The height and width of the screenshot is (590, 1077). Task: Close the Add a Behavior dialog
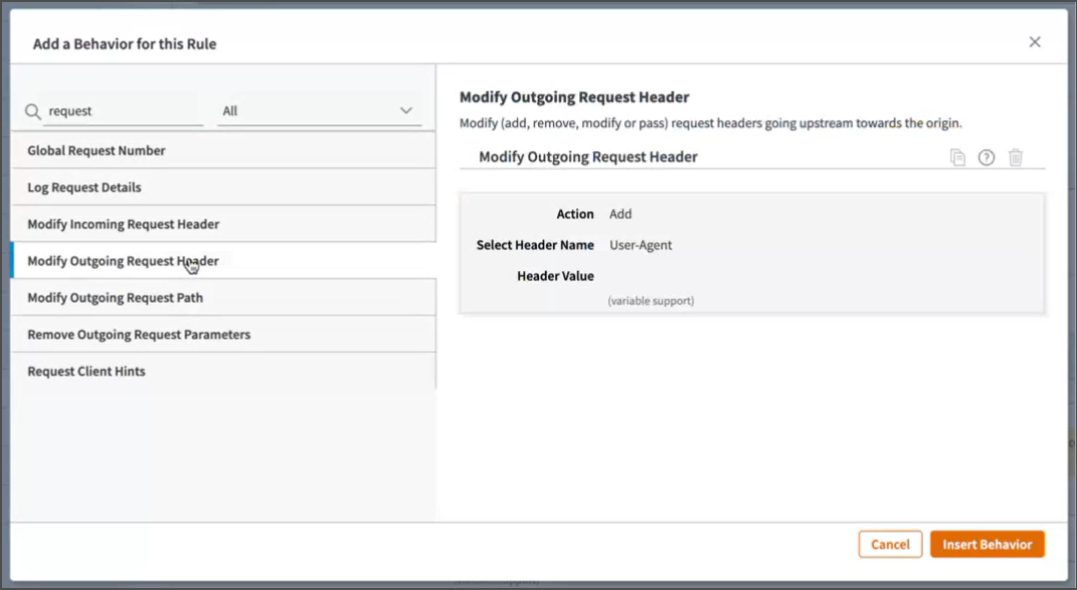pos(1035,42)
